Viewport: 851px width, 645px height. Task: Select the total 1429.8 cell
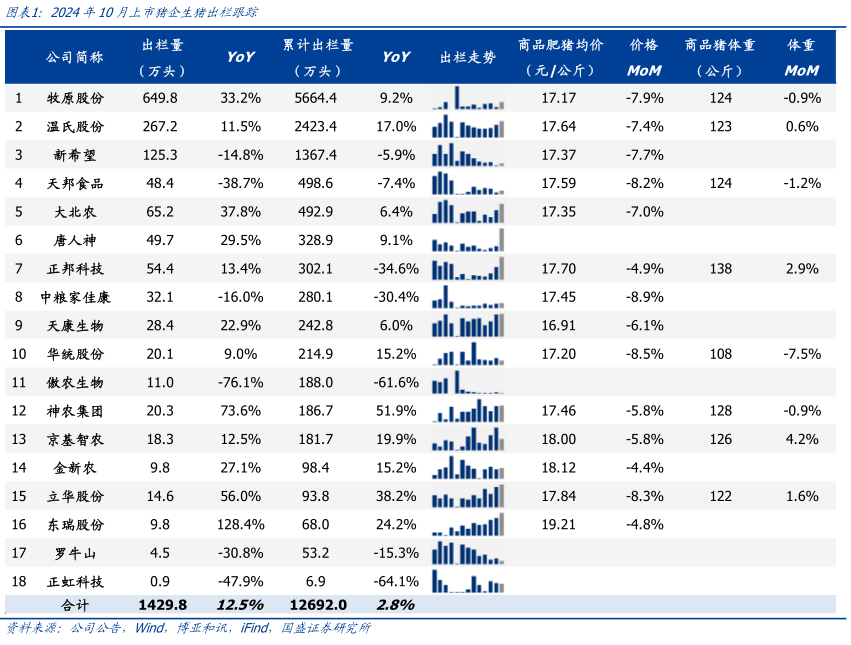(x=161, y=605)
